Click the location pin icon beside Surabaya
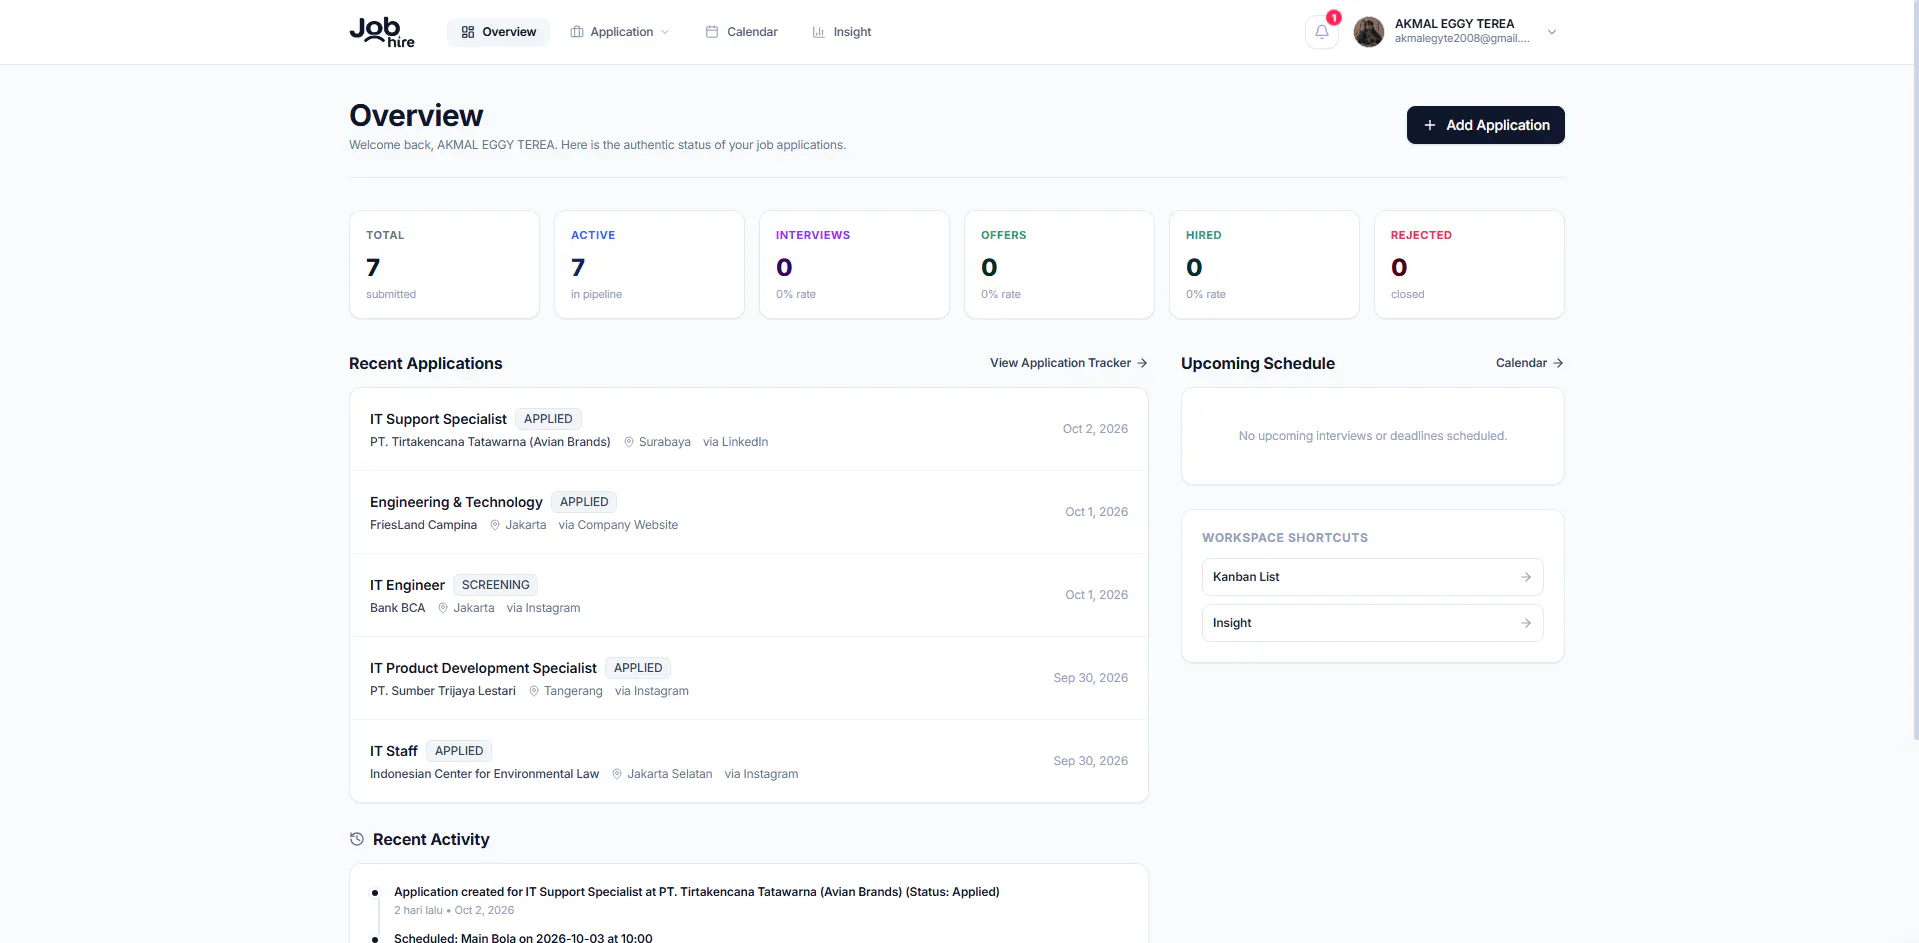1919x943 pixels. pyautogui.click(x=629, y=442)
